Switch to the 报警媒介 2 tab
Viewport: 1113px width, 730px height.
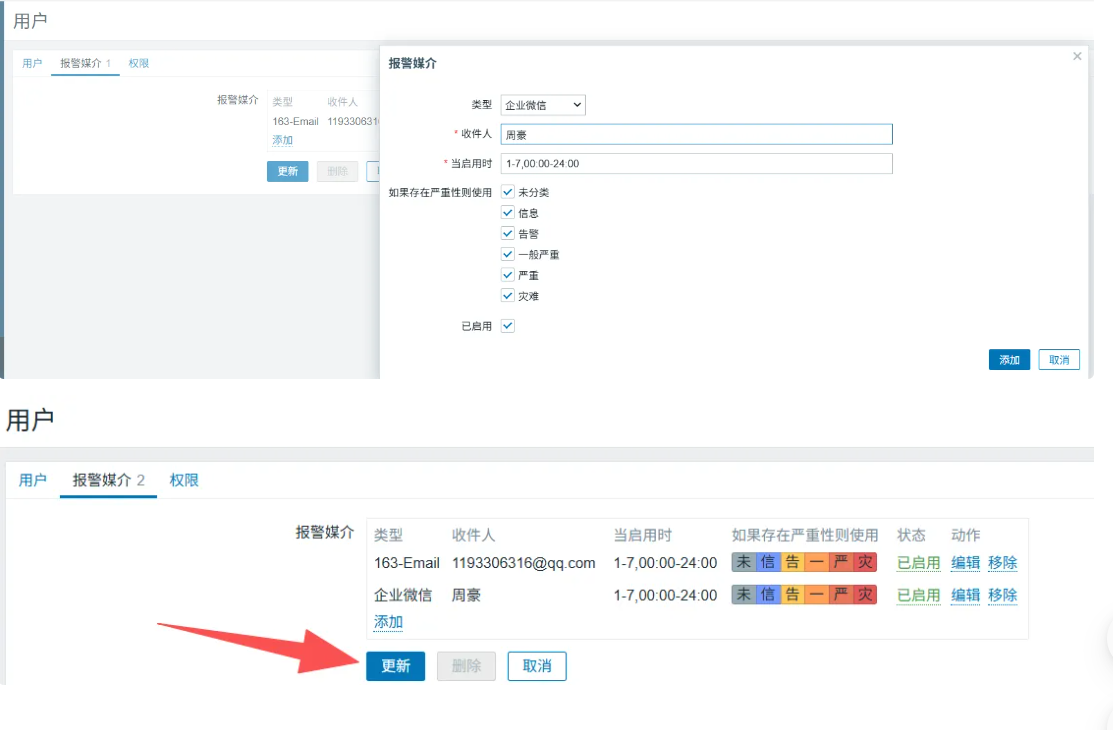click(108, 481)
